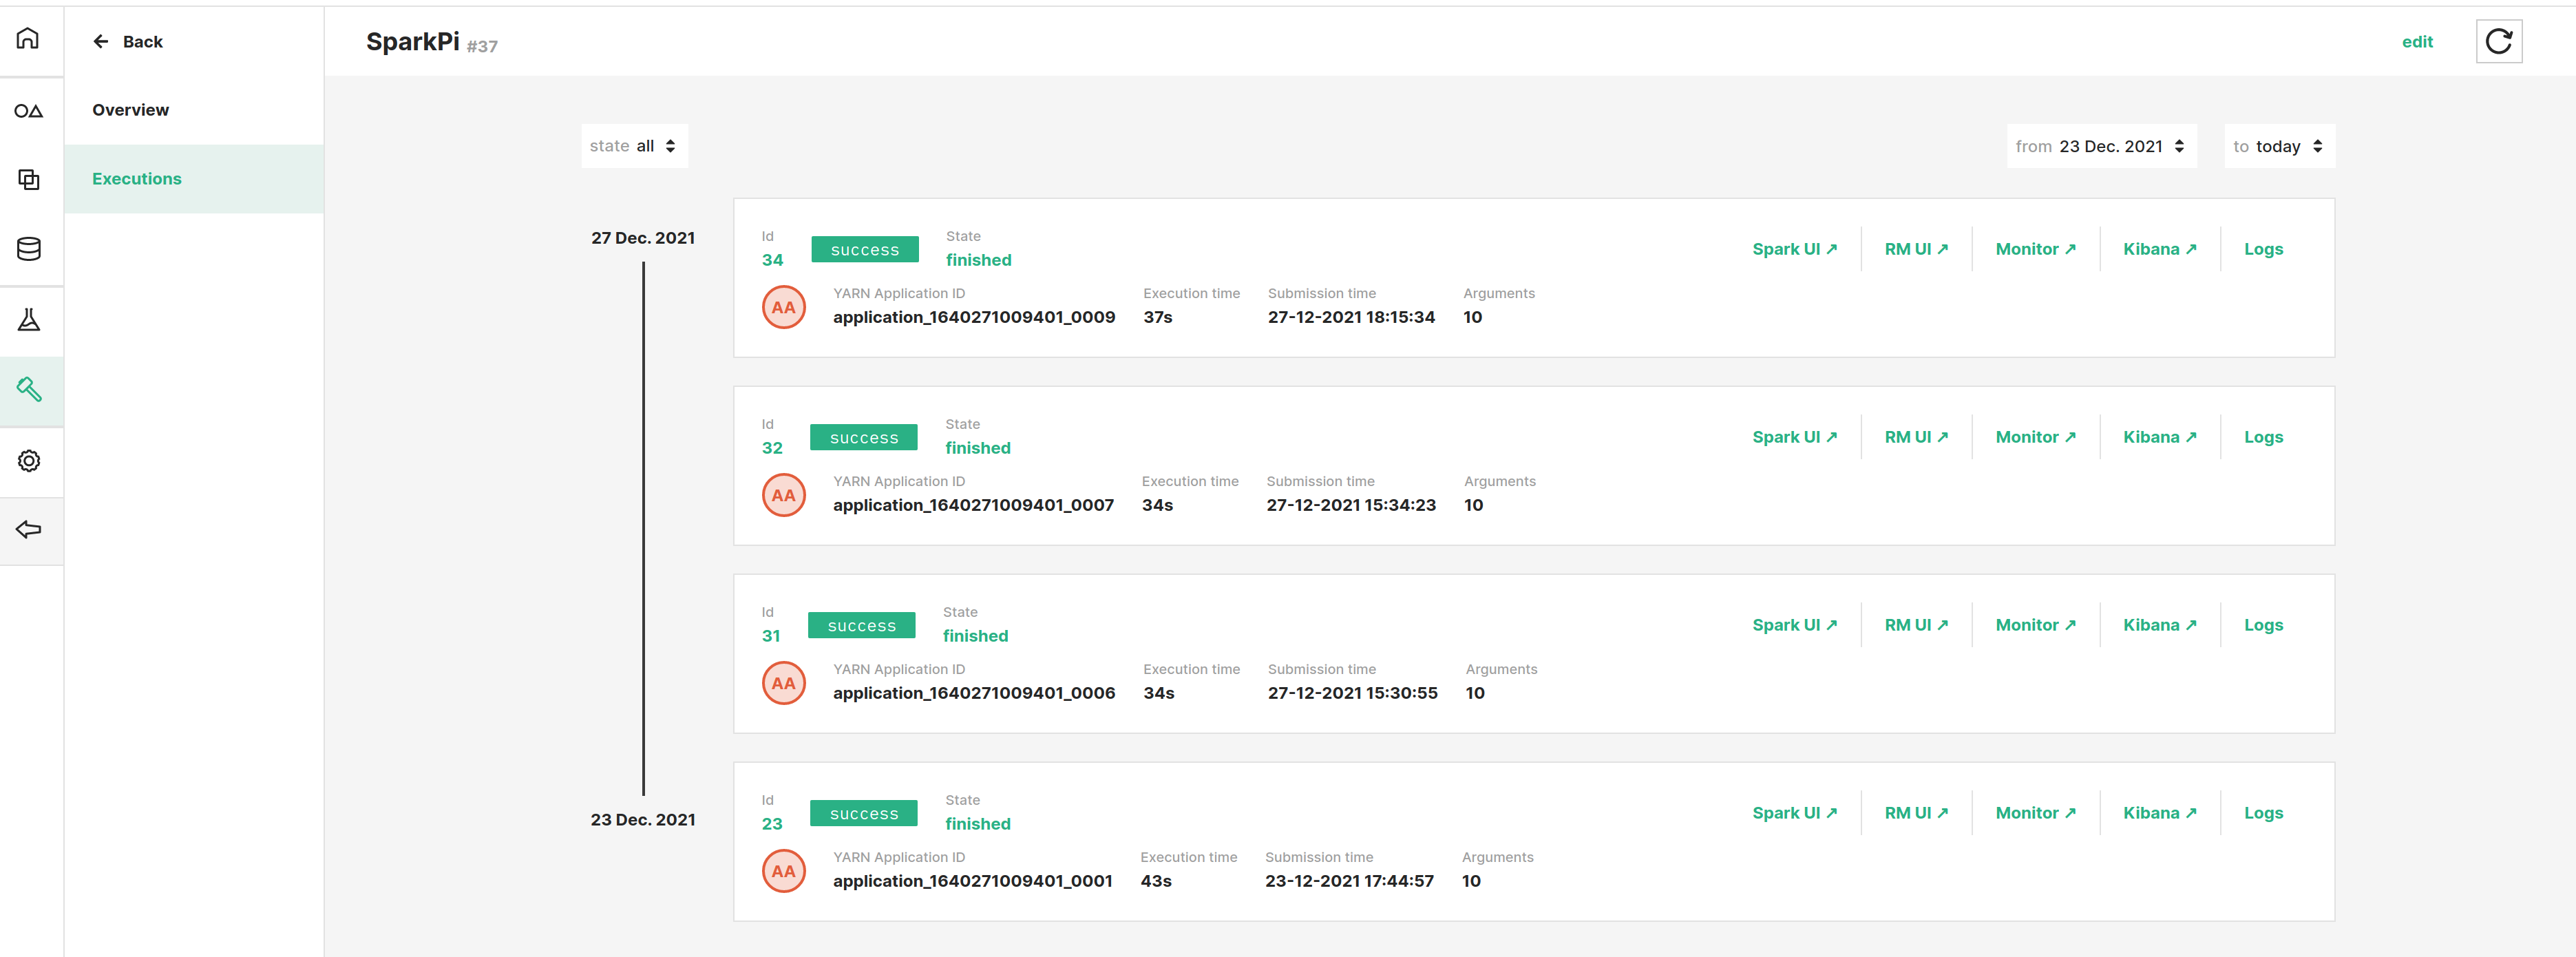This screenshot has width=2576, height=957.
Task: Open RM UI for execution 34
Action: [x=1916, y=249]
